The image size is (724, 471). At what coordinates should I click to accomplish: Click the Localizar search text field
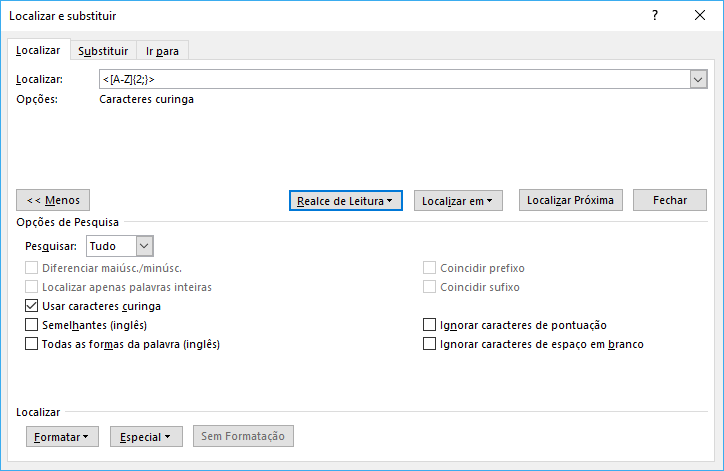pyautogui.click(x=393, y=79)
